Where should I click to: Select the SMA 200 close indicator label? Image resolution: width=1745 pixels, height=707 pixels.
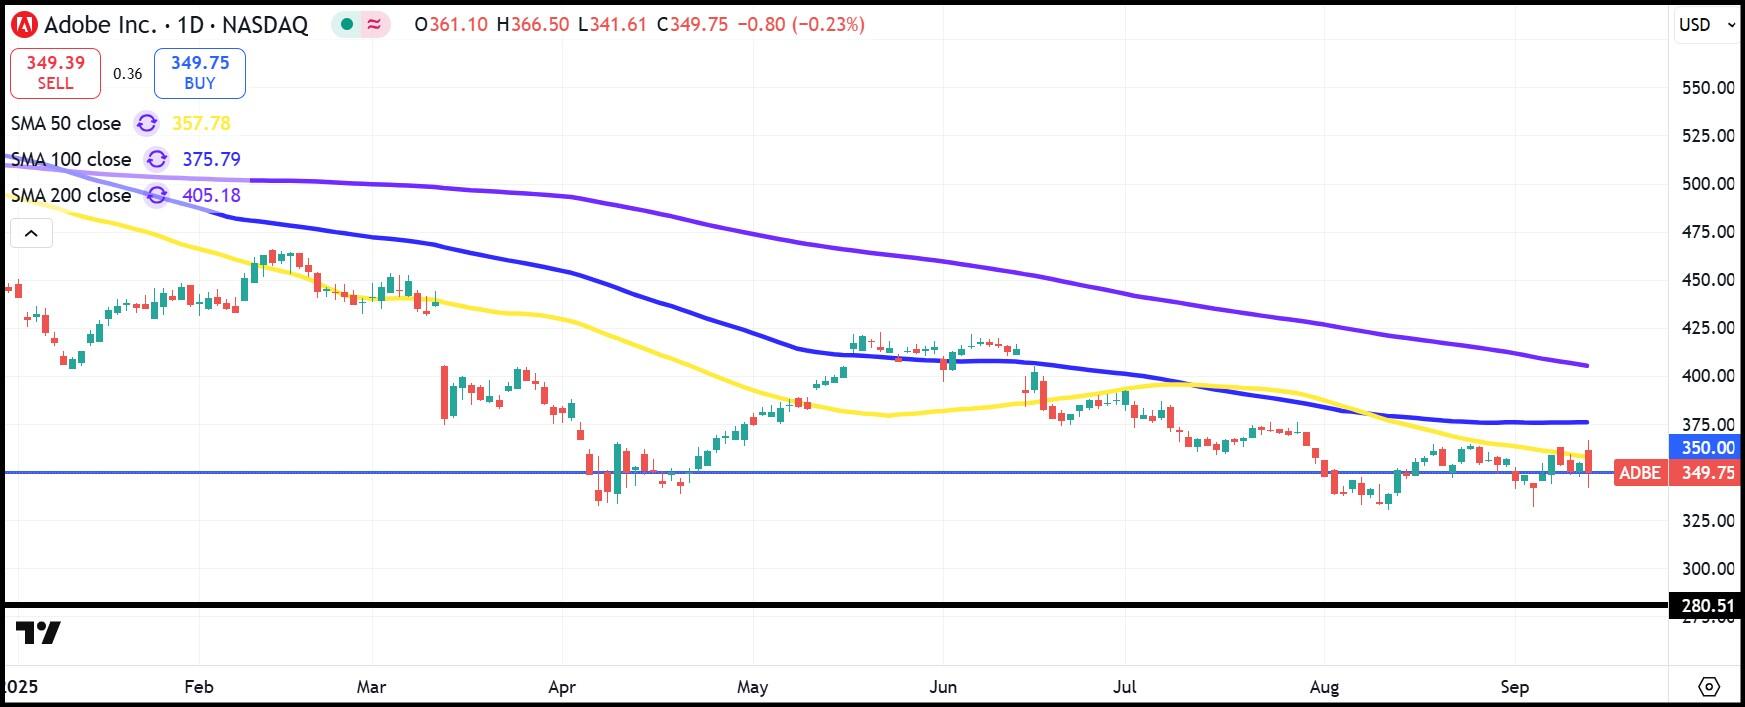(x=71, y=195)
